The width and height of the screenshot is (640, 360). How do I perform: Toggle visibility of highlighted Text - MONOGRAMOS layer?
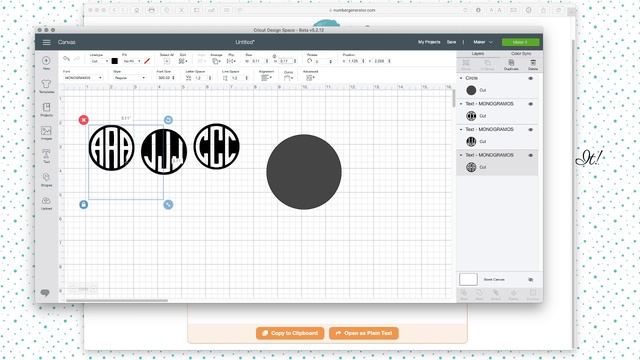[531, 155]
